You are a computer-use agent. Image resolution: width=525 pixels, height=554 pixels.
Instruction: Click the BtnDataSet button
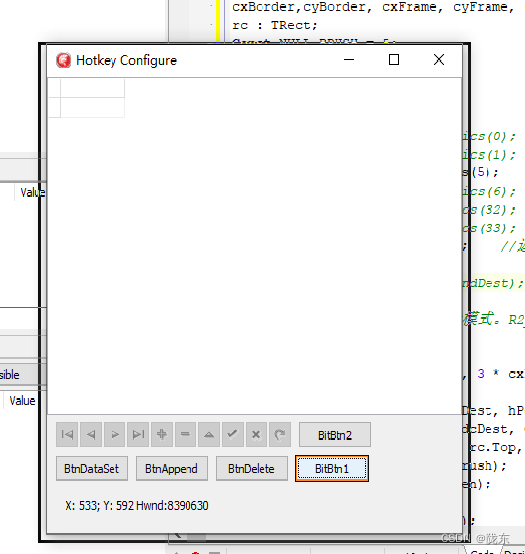(x=92, y=468)
